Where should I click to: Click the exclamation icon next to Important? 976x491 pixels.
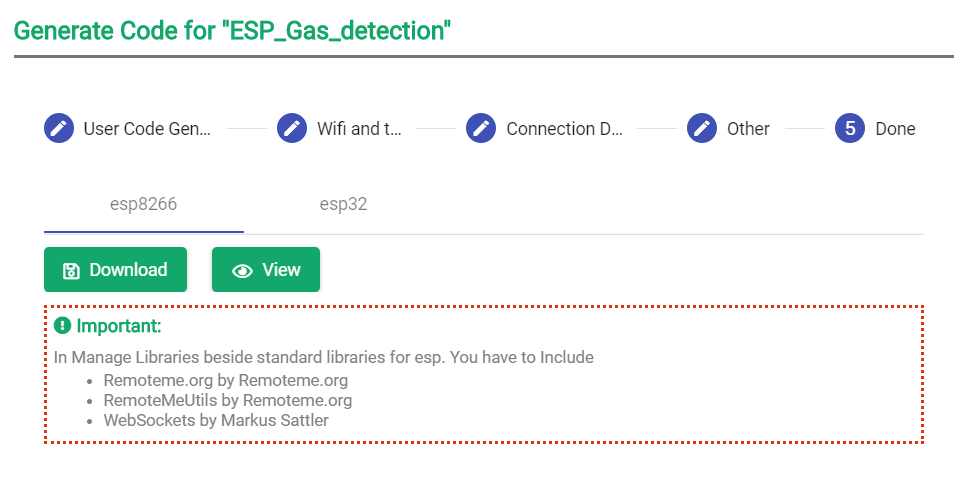coord(63,326)
